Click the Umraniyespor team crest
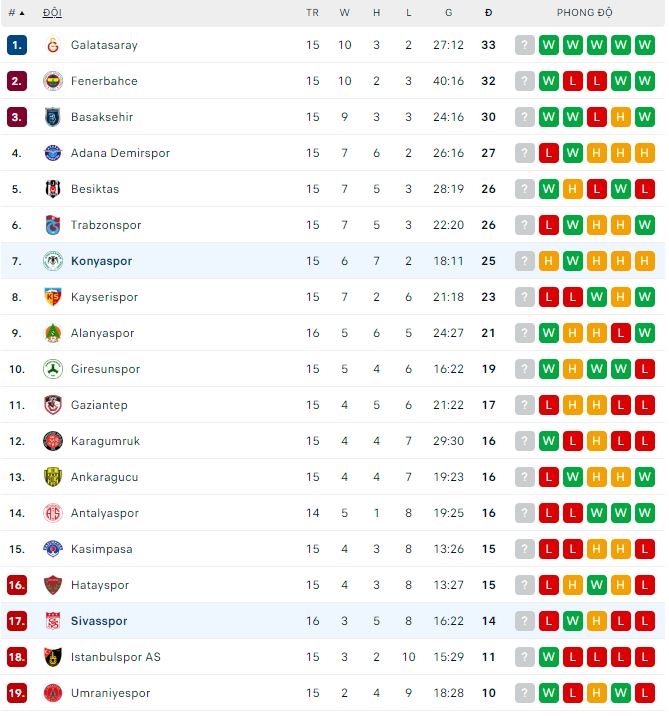The image size is (669, 716). click(53, 693)
